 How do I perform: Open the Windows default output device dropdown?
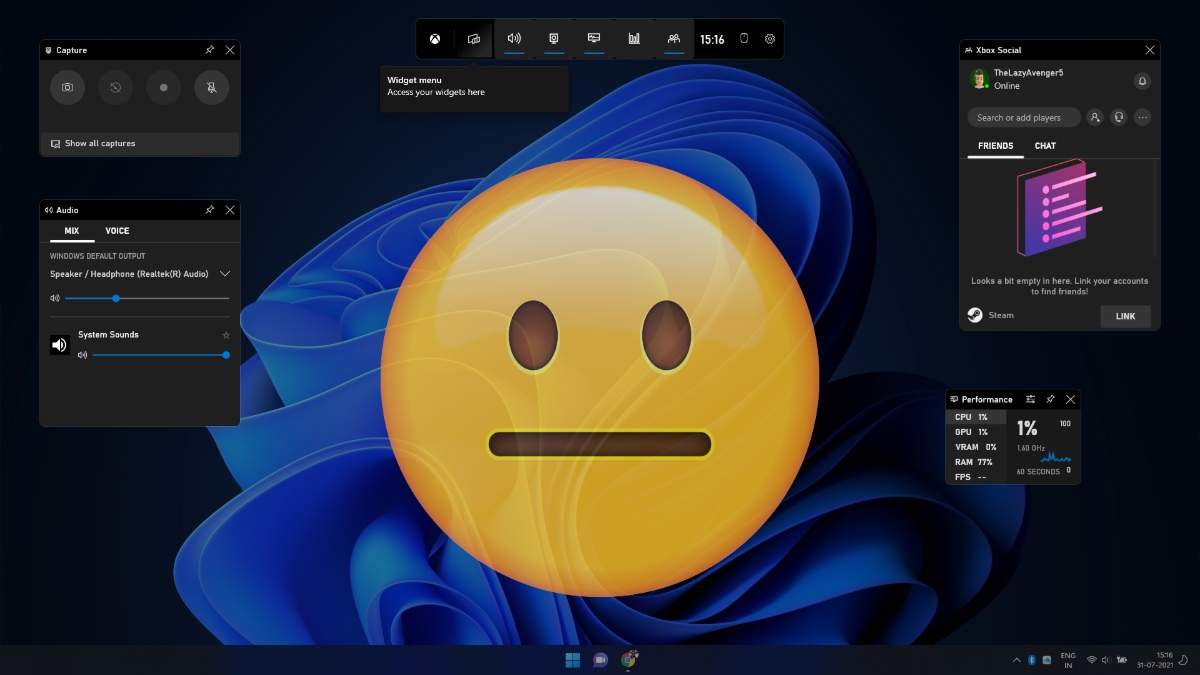click(x=224, y=273)
